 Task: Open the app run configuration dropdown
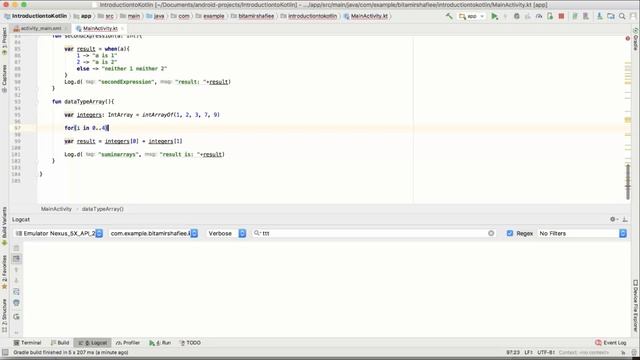tap(472, 16)
